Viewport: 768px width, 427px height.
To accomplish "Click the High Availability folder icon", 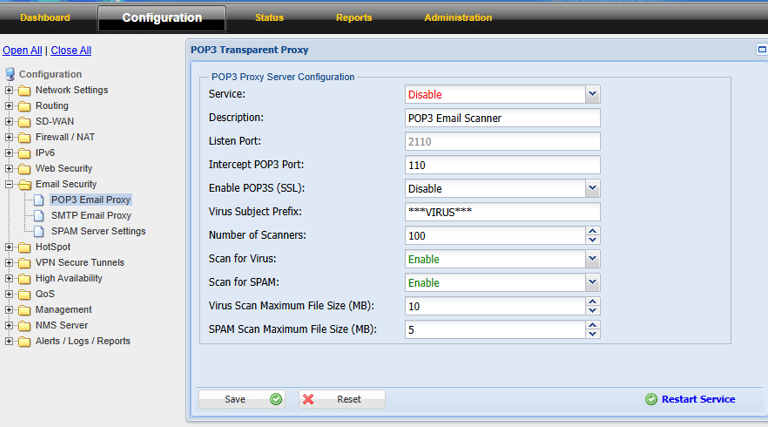I will (x=24, y=279).
